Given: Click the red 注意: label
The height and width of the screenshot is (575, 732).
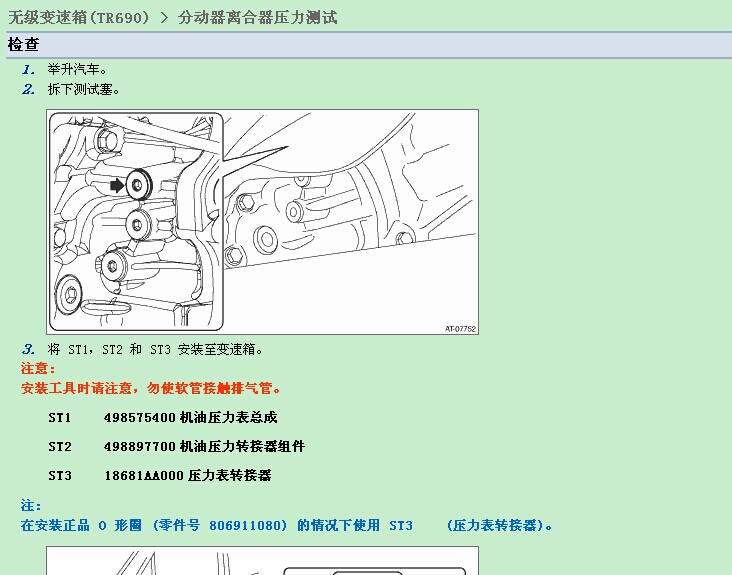Looking at the screenshot, I should pyautogui.click(x=38, y=368).
